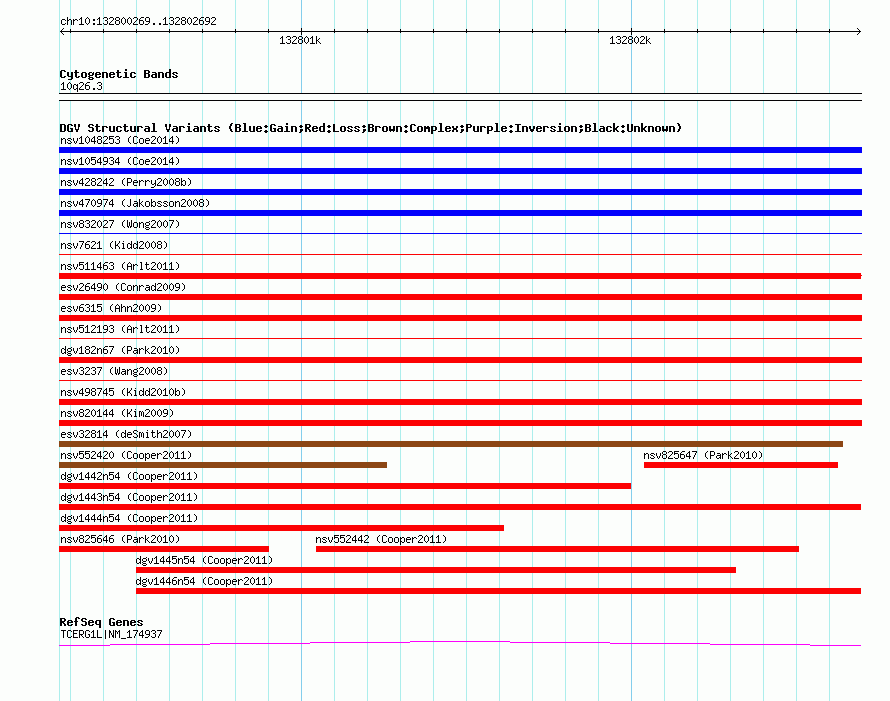Select the blue gain bar for nsv470974
This screenshot has height=701, width=890.
pos(460,213)
